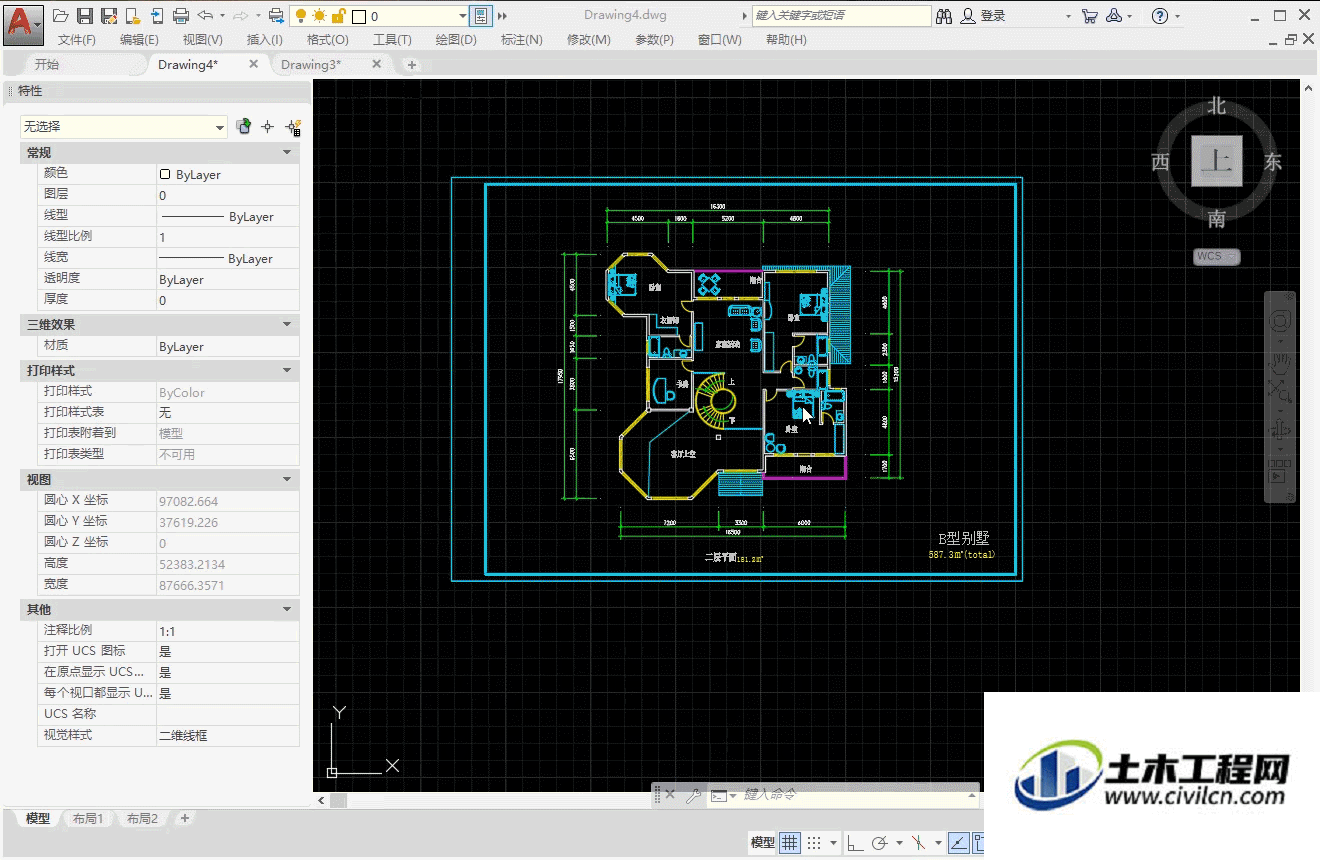Open the 修改(M) menu
The image size is (1320, 860).
click(588, 40)
